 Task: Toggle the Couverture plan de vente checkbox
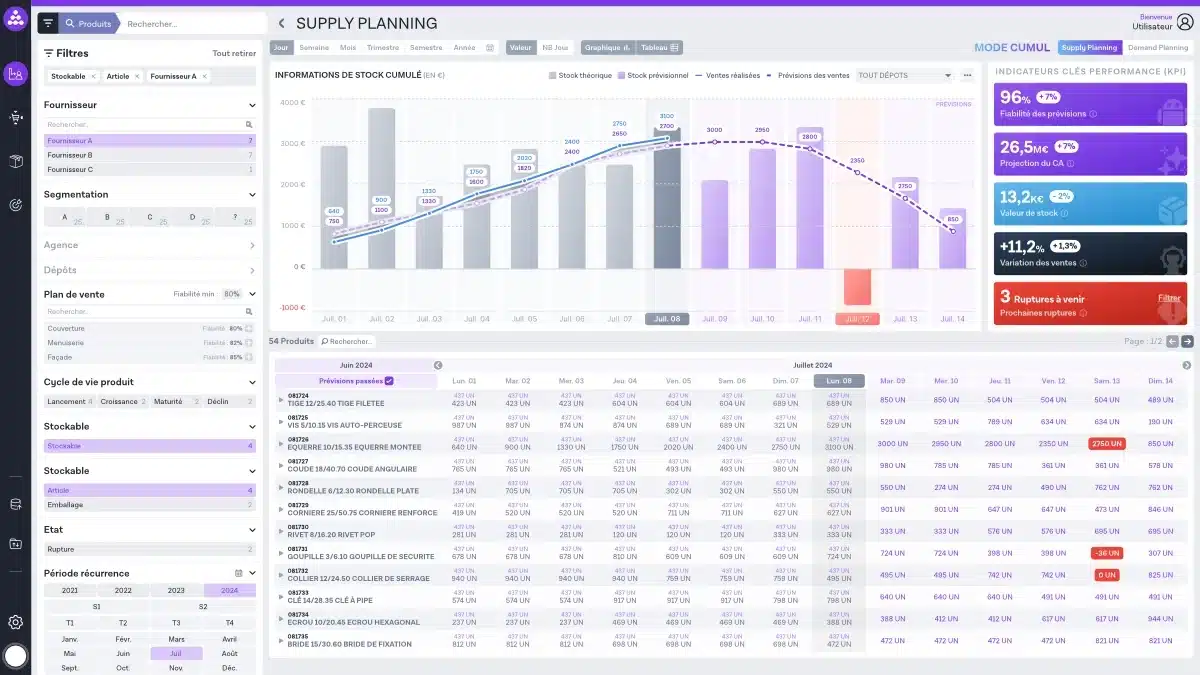click(x=249, y=328)
